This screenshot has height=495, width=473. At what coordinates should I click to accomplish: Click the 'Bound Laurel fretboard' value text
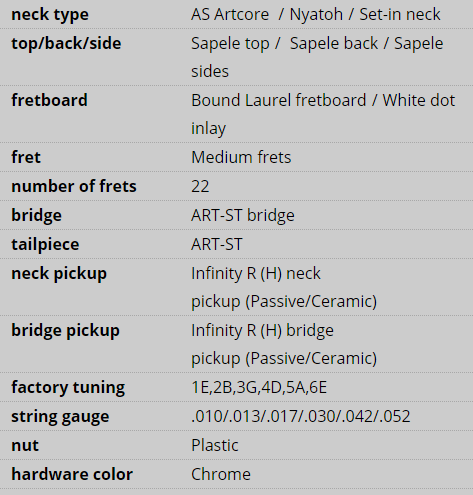pos(279,100)
